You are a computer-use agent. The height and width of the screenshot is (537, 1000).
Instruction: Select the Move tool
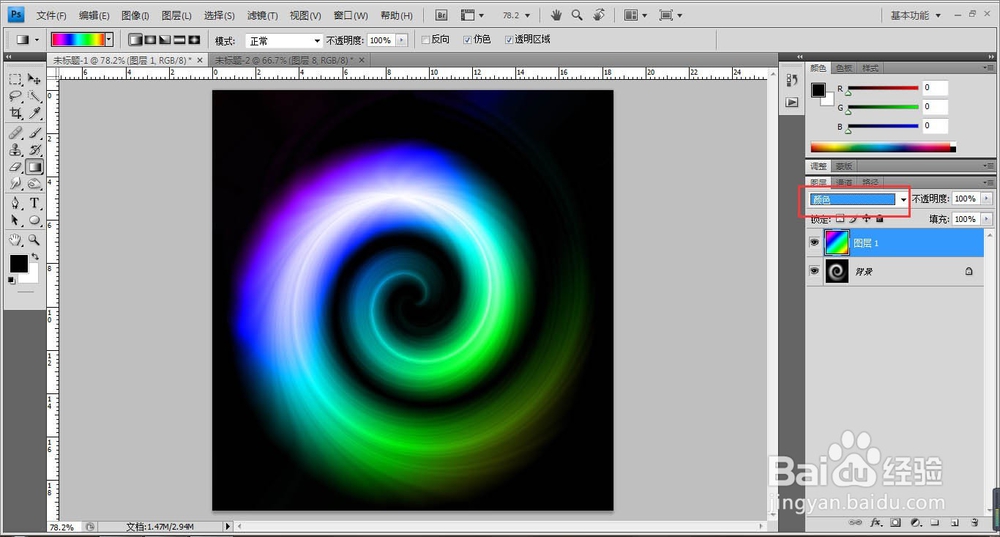click(x=34, y=79)
